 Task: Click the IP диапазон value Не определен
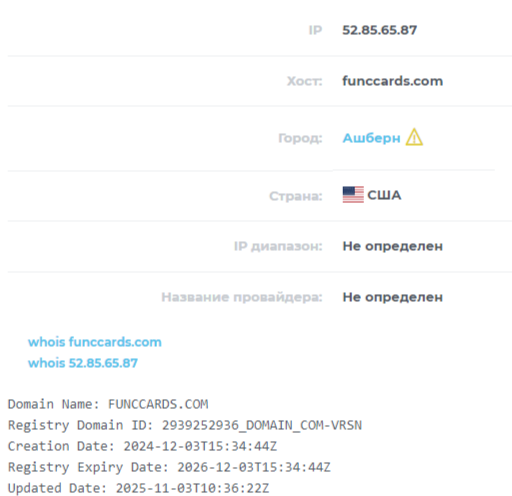[393, 246]
